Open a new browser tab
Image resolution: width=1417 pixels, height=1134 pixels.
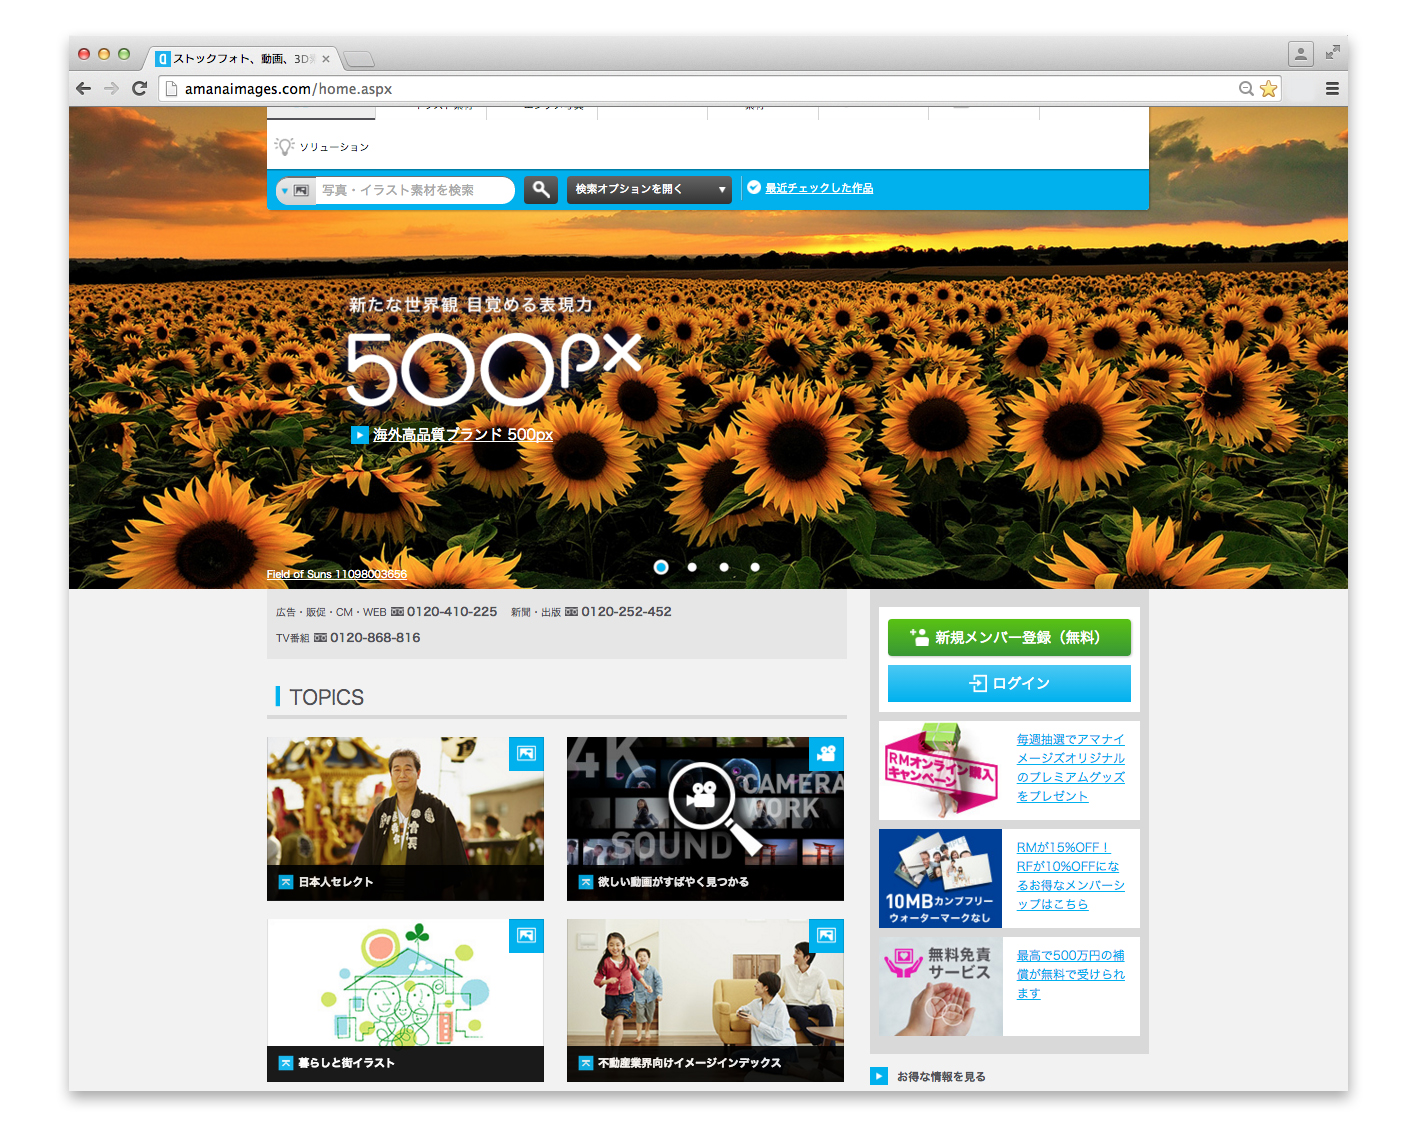point(358,59)
